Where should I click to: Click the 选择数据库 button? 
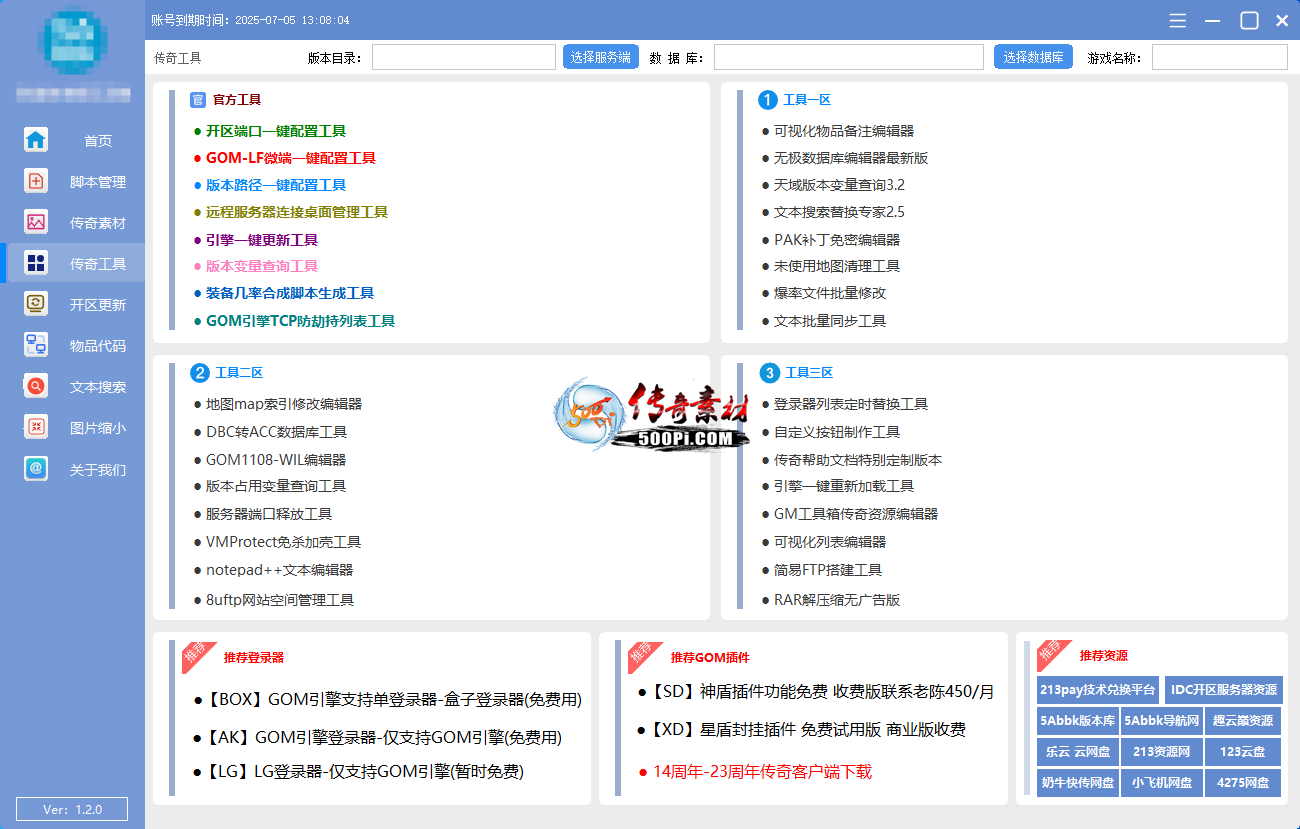[x=1033, y=57]
